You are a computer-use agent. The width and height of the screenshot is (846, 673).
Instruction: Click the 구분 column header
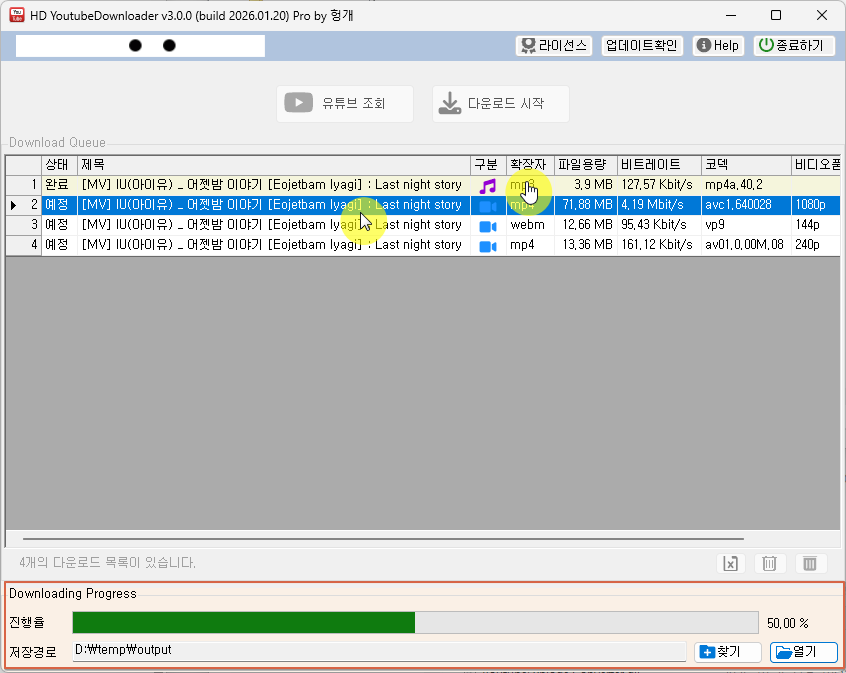click(x=488, y=165)
